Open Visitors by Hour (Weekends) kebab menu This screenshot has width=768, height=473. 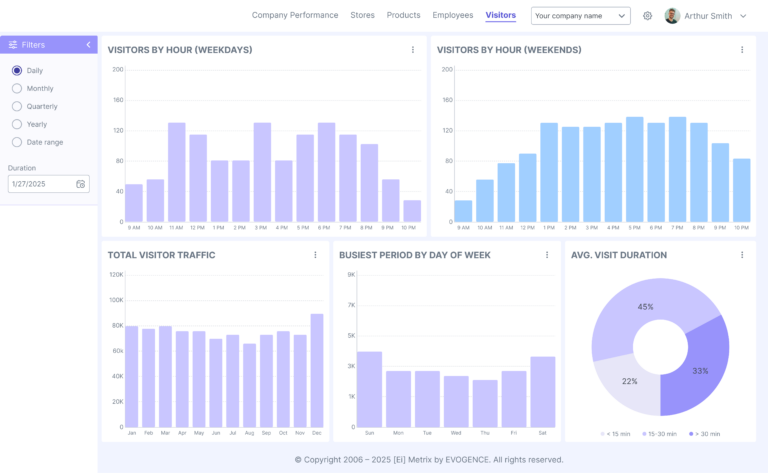[742, 50]
